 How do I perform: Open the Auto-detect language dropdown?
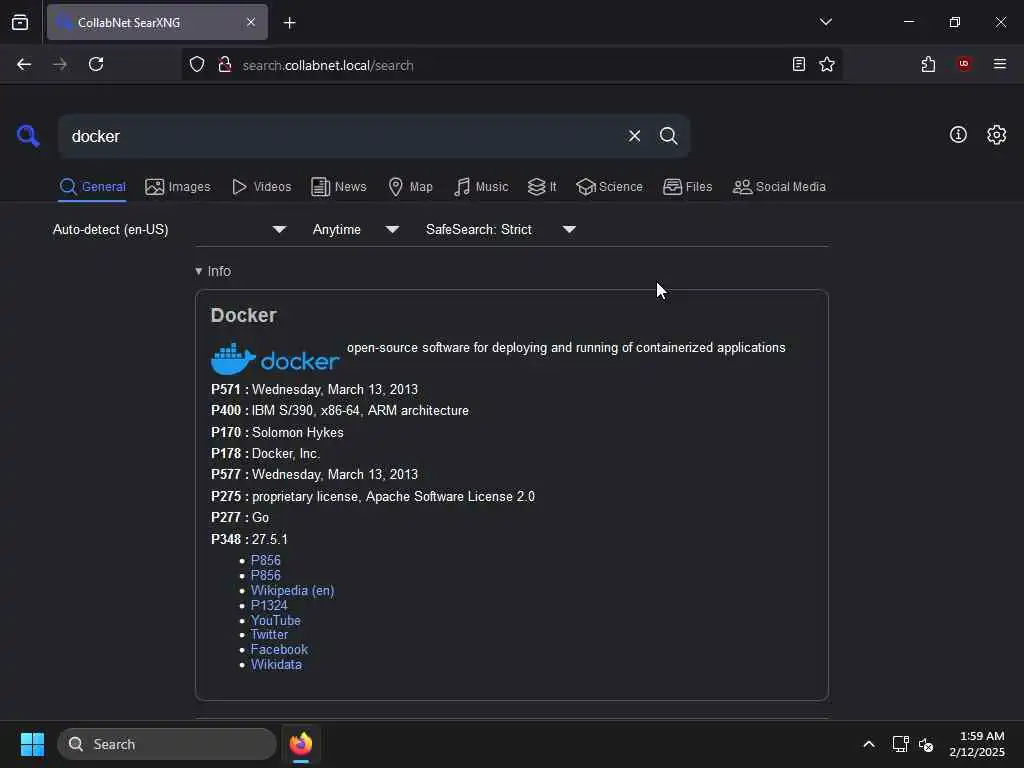click(x=169, y=229)
